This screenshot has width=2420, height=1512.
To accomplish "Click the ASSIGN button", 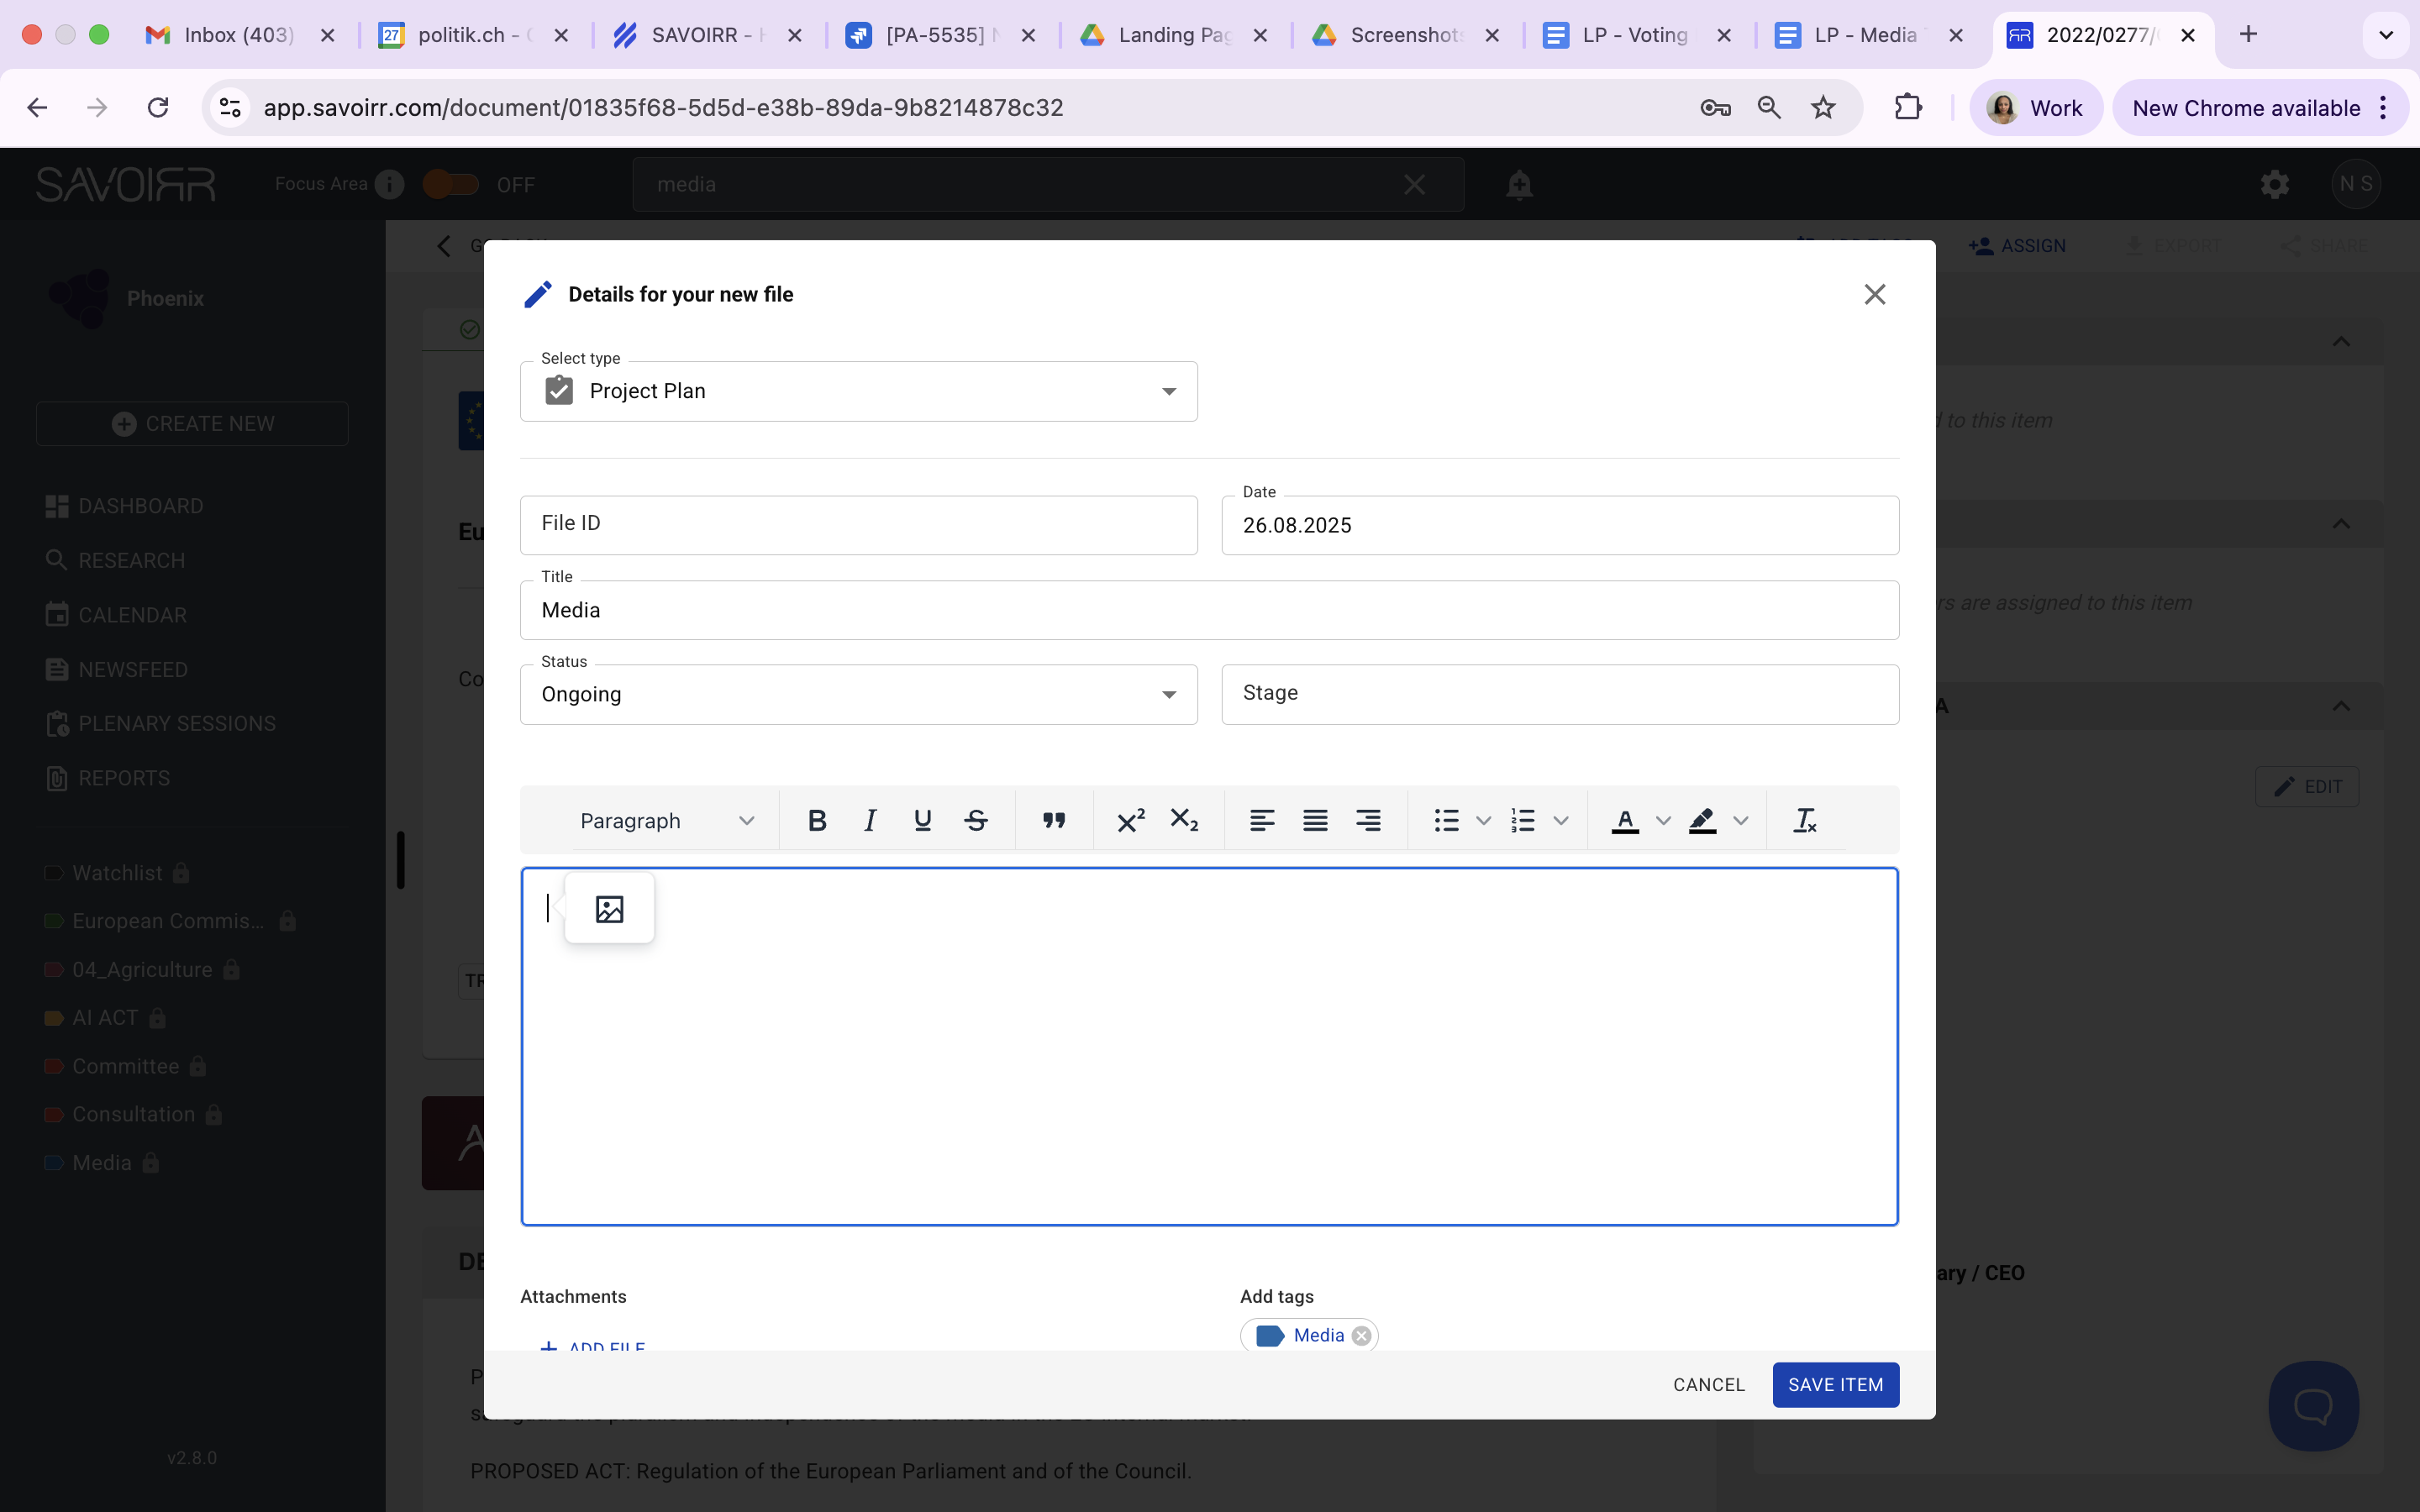I will point(2017,246).
